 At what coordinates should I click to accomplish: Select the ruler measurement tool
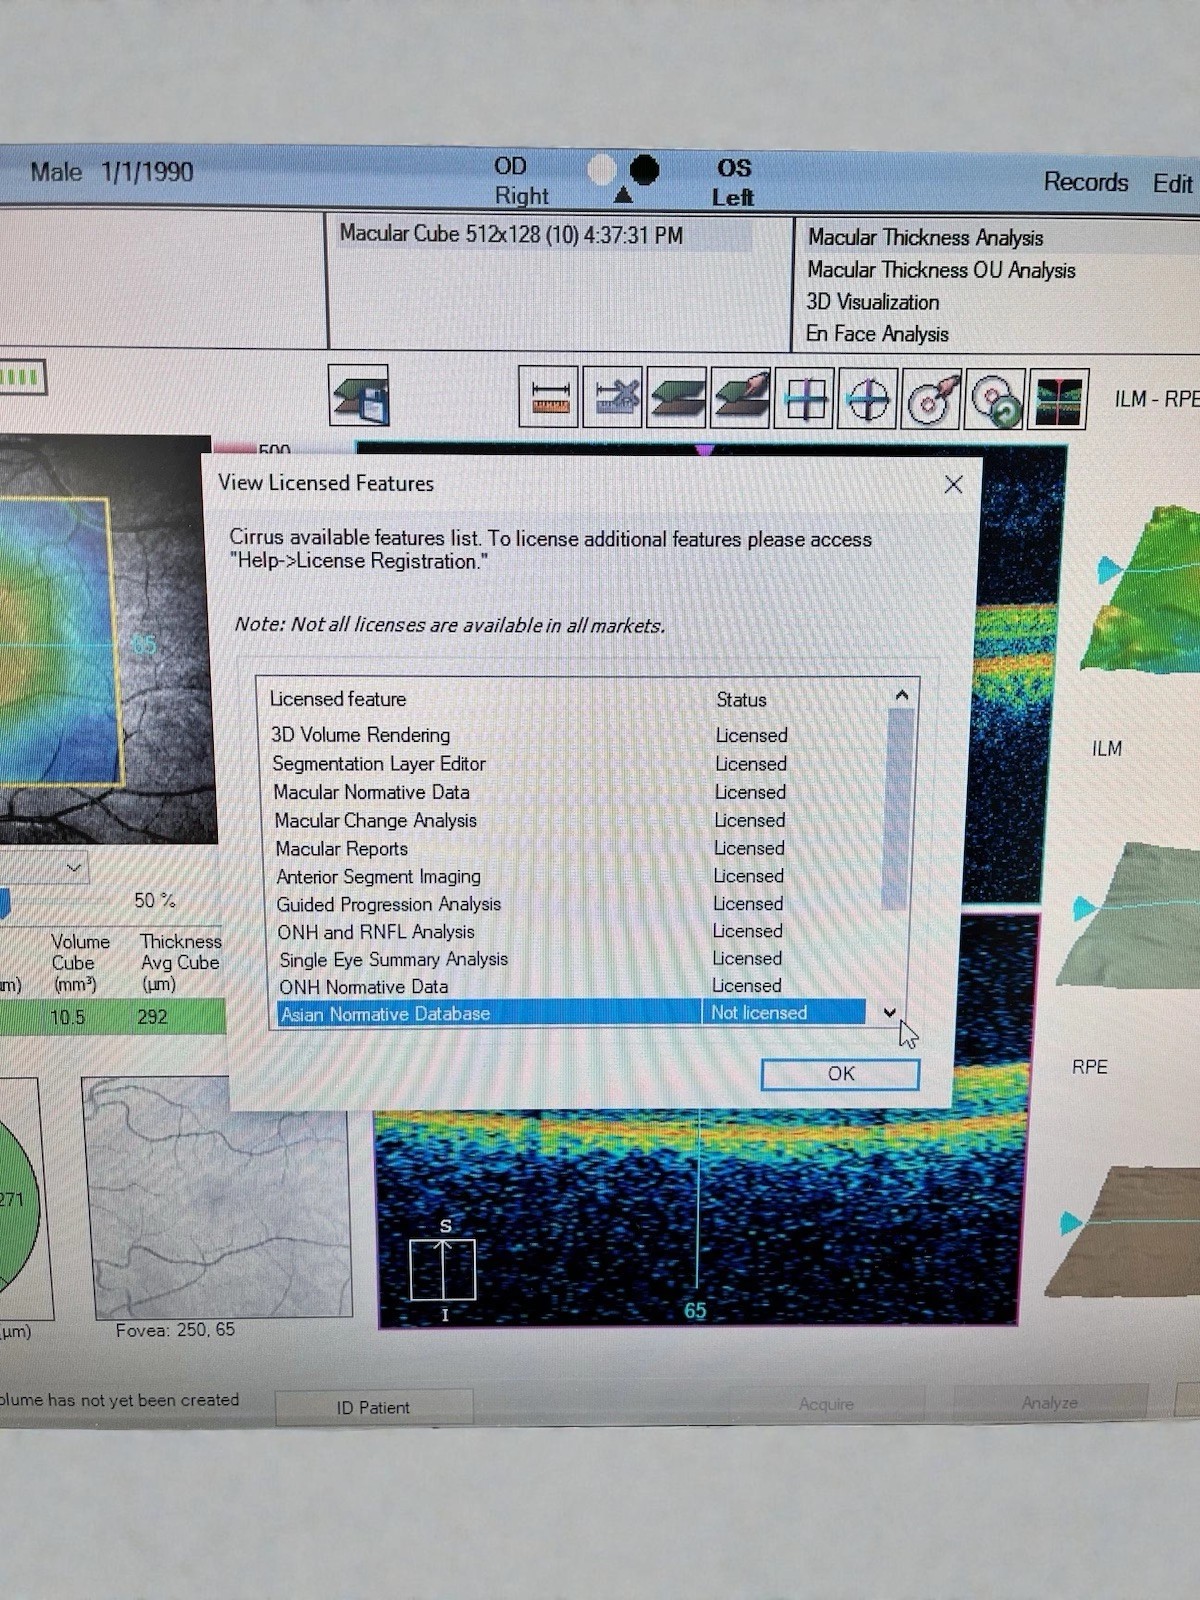coord(549,398)
